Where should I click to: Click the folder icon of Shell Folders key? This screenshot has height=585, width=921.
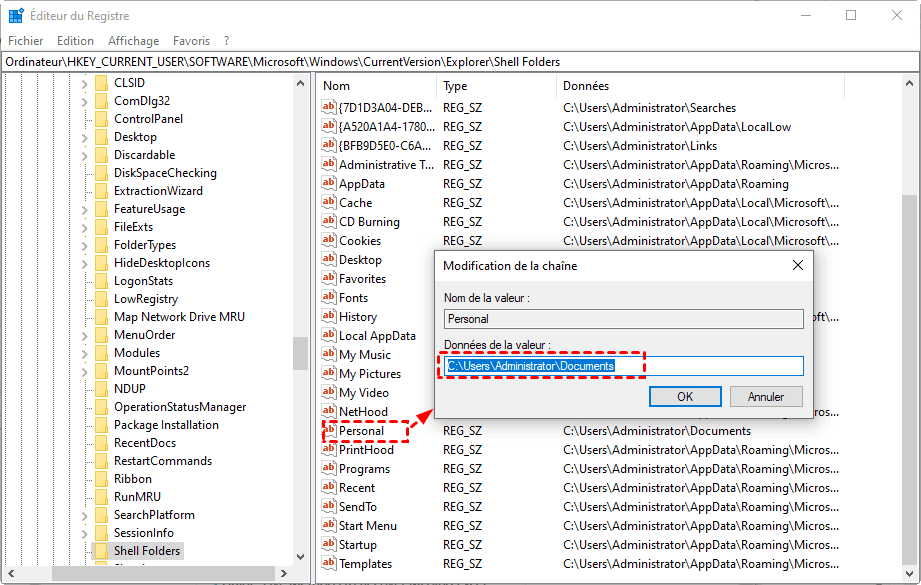tap(102, 551)
